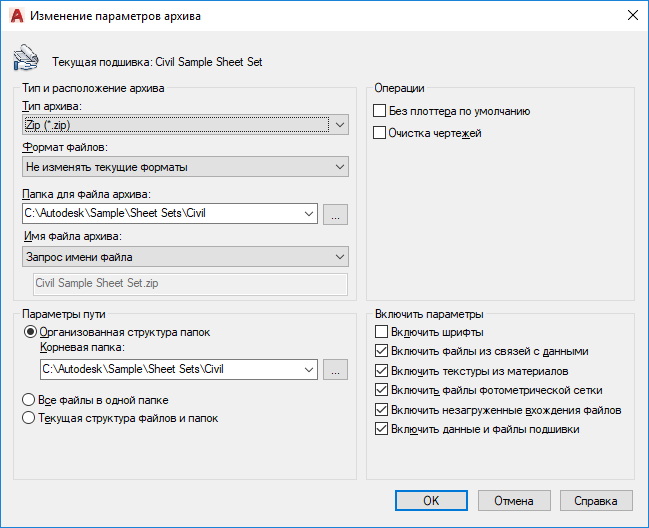The image size is (649, 528).
Task: Expand the archive folder path dropdown
Action: (x=308, y=213)
